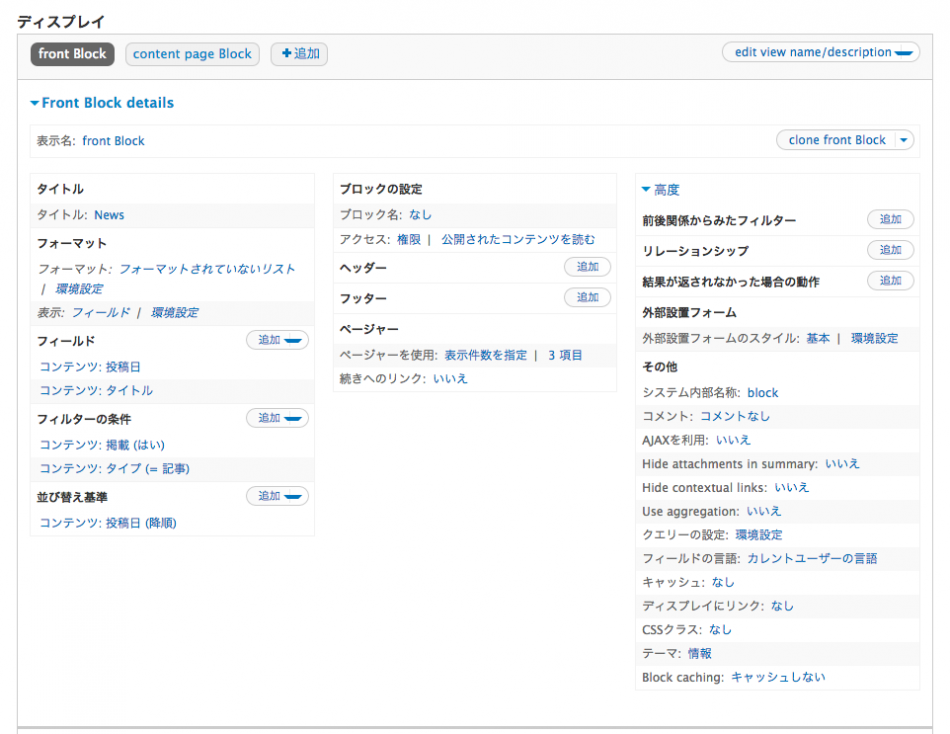950x734 pixels.
Task: Click the clone front Block button
Action: pyautogui.click(x=836, y=140)
